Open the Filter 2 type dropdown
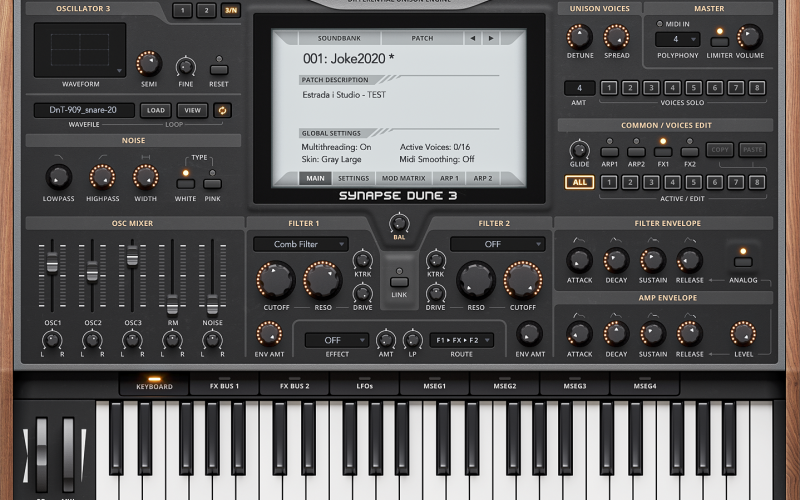The image size is (800, 500). 497,244
